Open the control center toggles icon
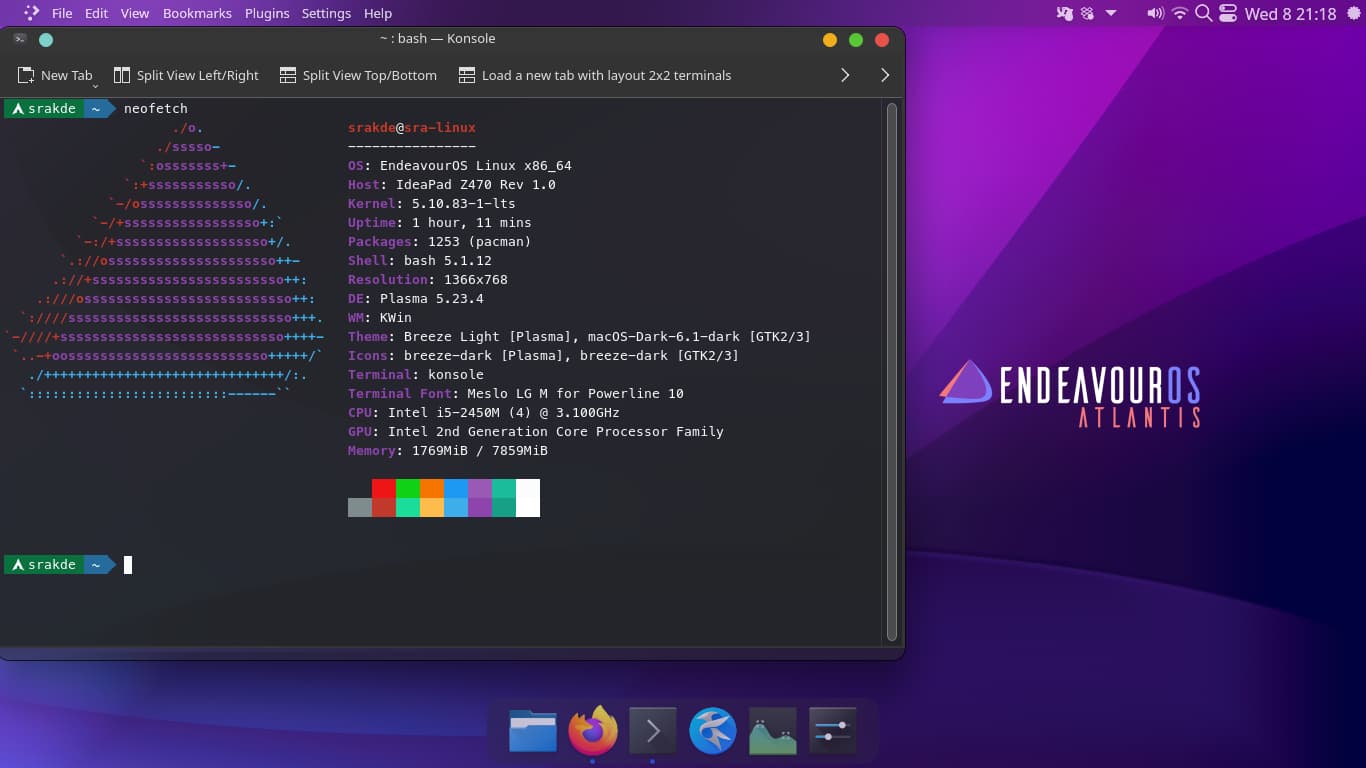Image resolution: width=1366 pixels, height=768 pixels. click(1228, 13)
